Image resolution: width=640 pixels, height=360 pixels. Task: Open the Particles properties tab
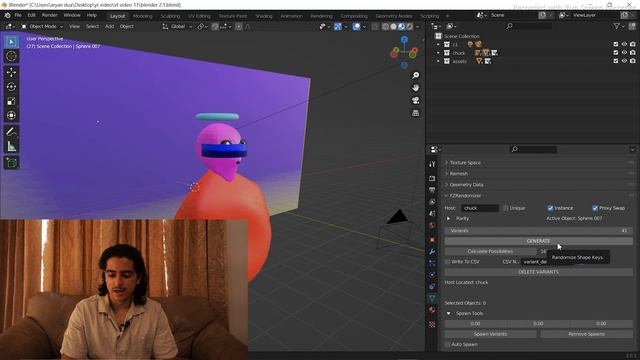pyautogui.click(x=432, y=263)
